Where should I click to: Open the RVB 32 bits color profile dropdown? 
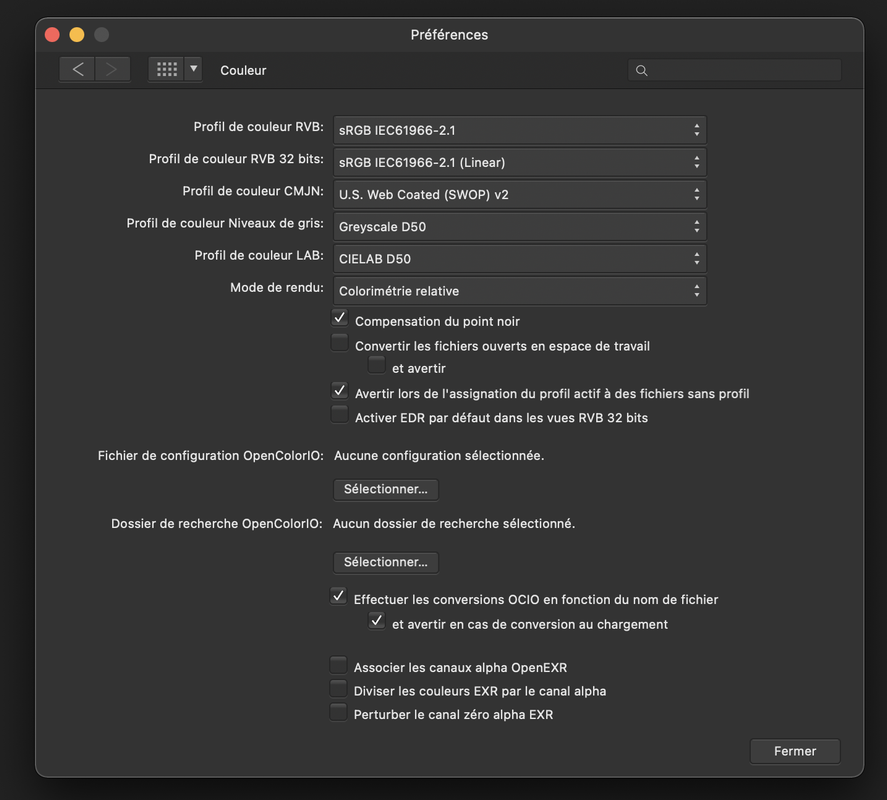[x=519, y=162]
